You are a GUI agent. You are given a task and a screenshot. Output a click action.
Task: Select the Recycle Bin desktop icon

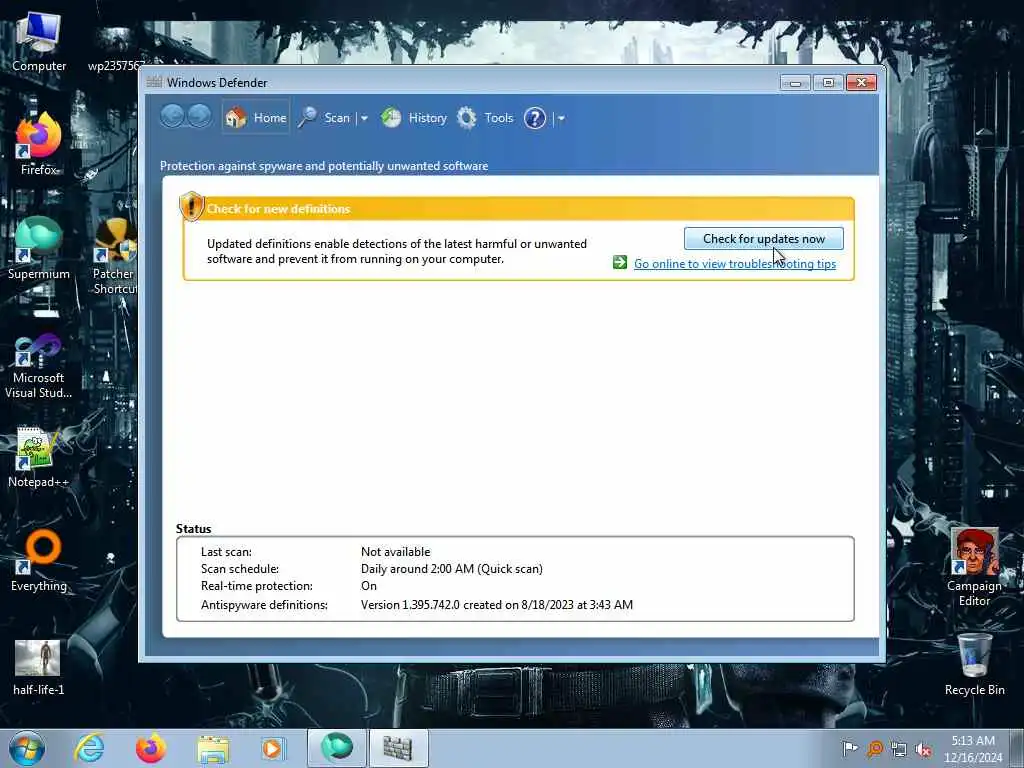(974, 665)
